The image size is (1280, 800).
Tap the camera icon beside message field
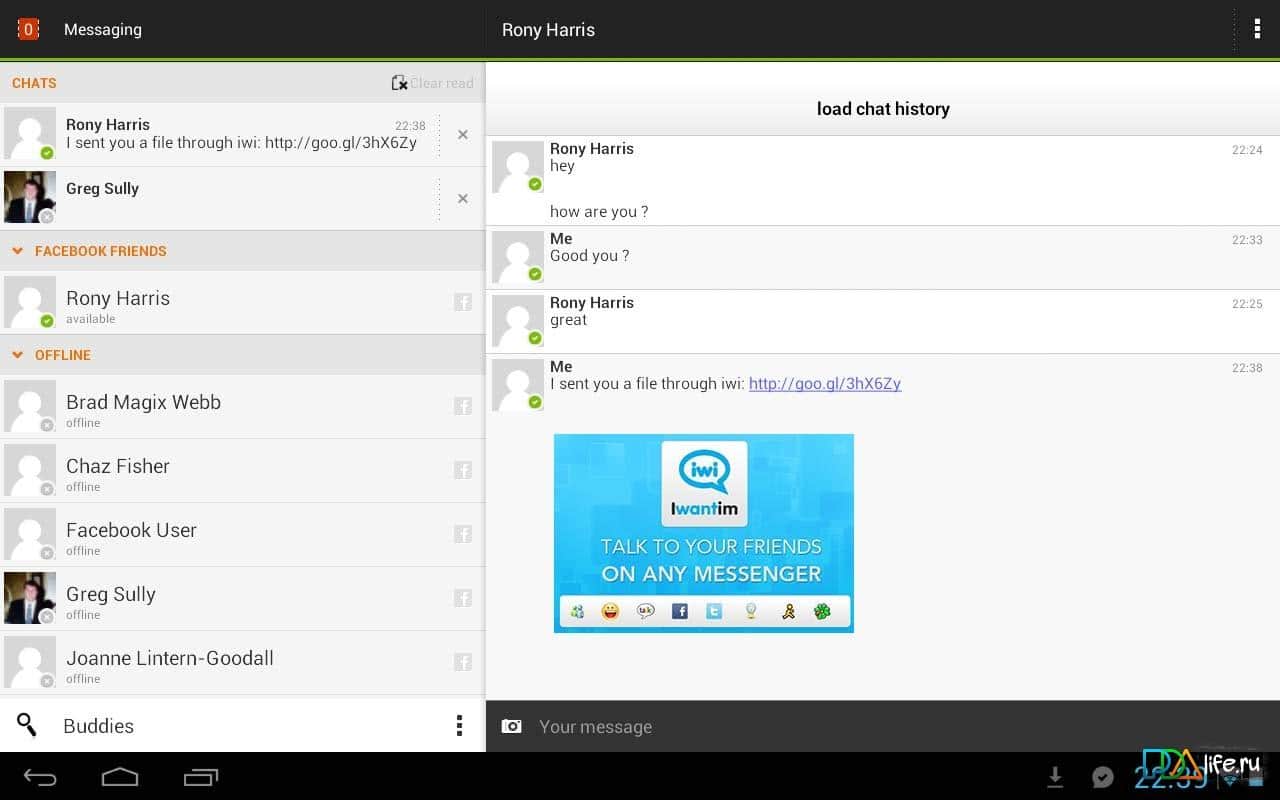click(x=511, y=726)
